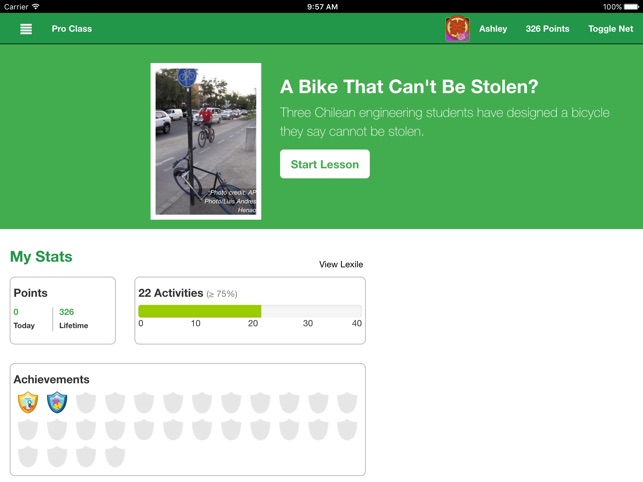
Task: Click the first earned gold achievement badge
Action: point(28,402)
